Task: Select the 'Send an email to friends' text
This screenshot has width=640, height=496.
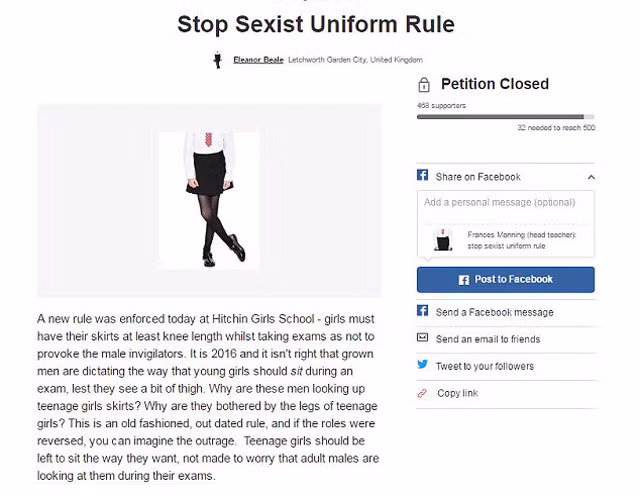Action: tap(488, 339)
